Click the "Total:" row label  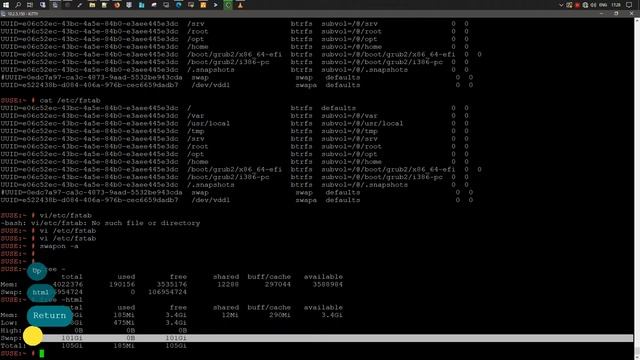(x=13, y=346)
